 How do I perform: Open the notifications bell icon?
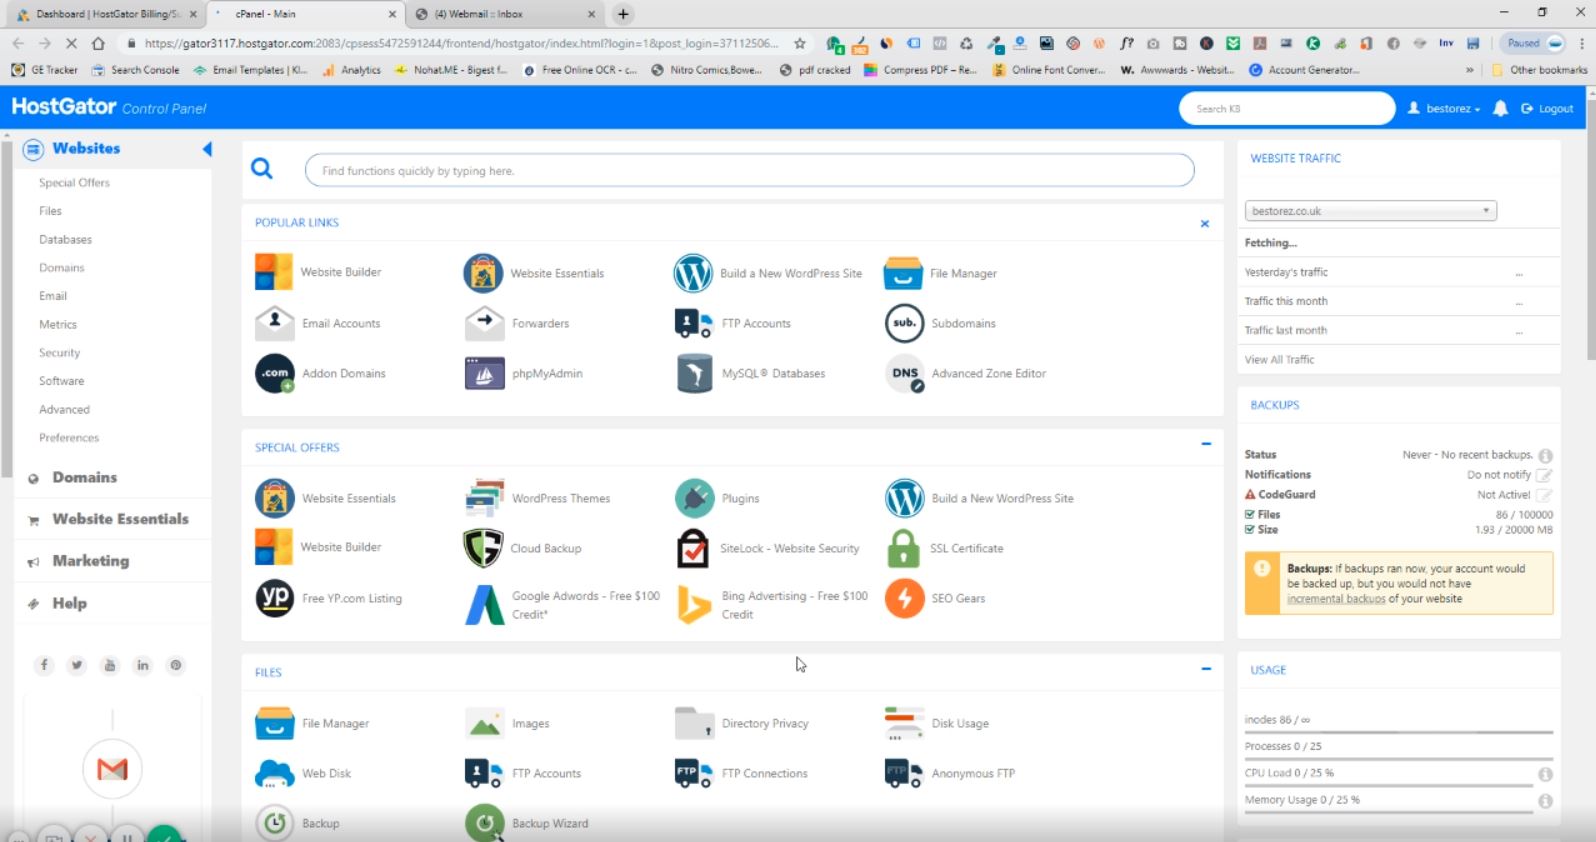click(1500, 108)
